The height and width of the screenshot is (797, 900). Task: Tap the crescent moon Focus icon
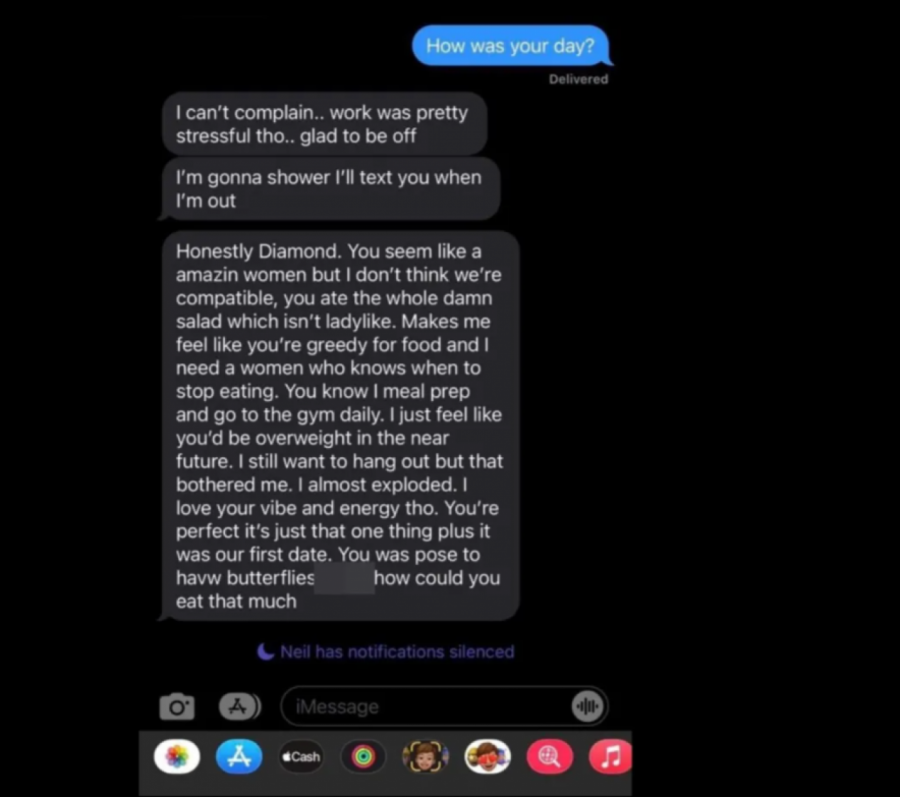click(x=266, y=652)
